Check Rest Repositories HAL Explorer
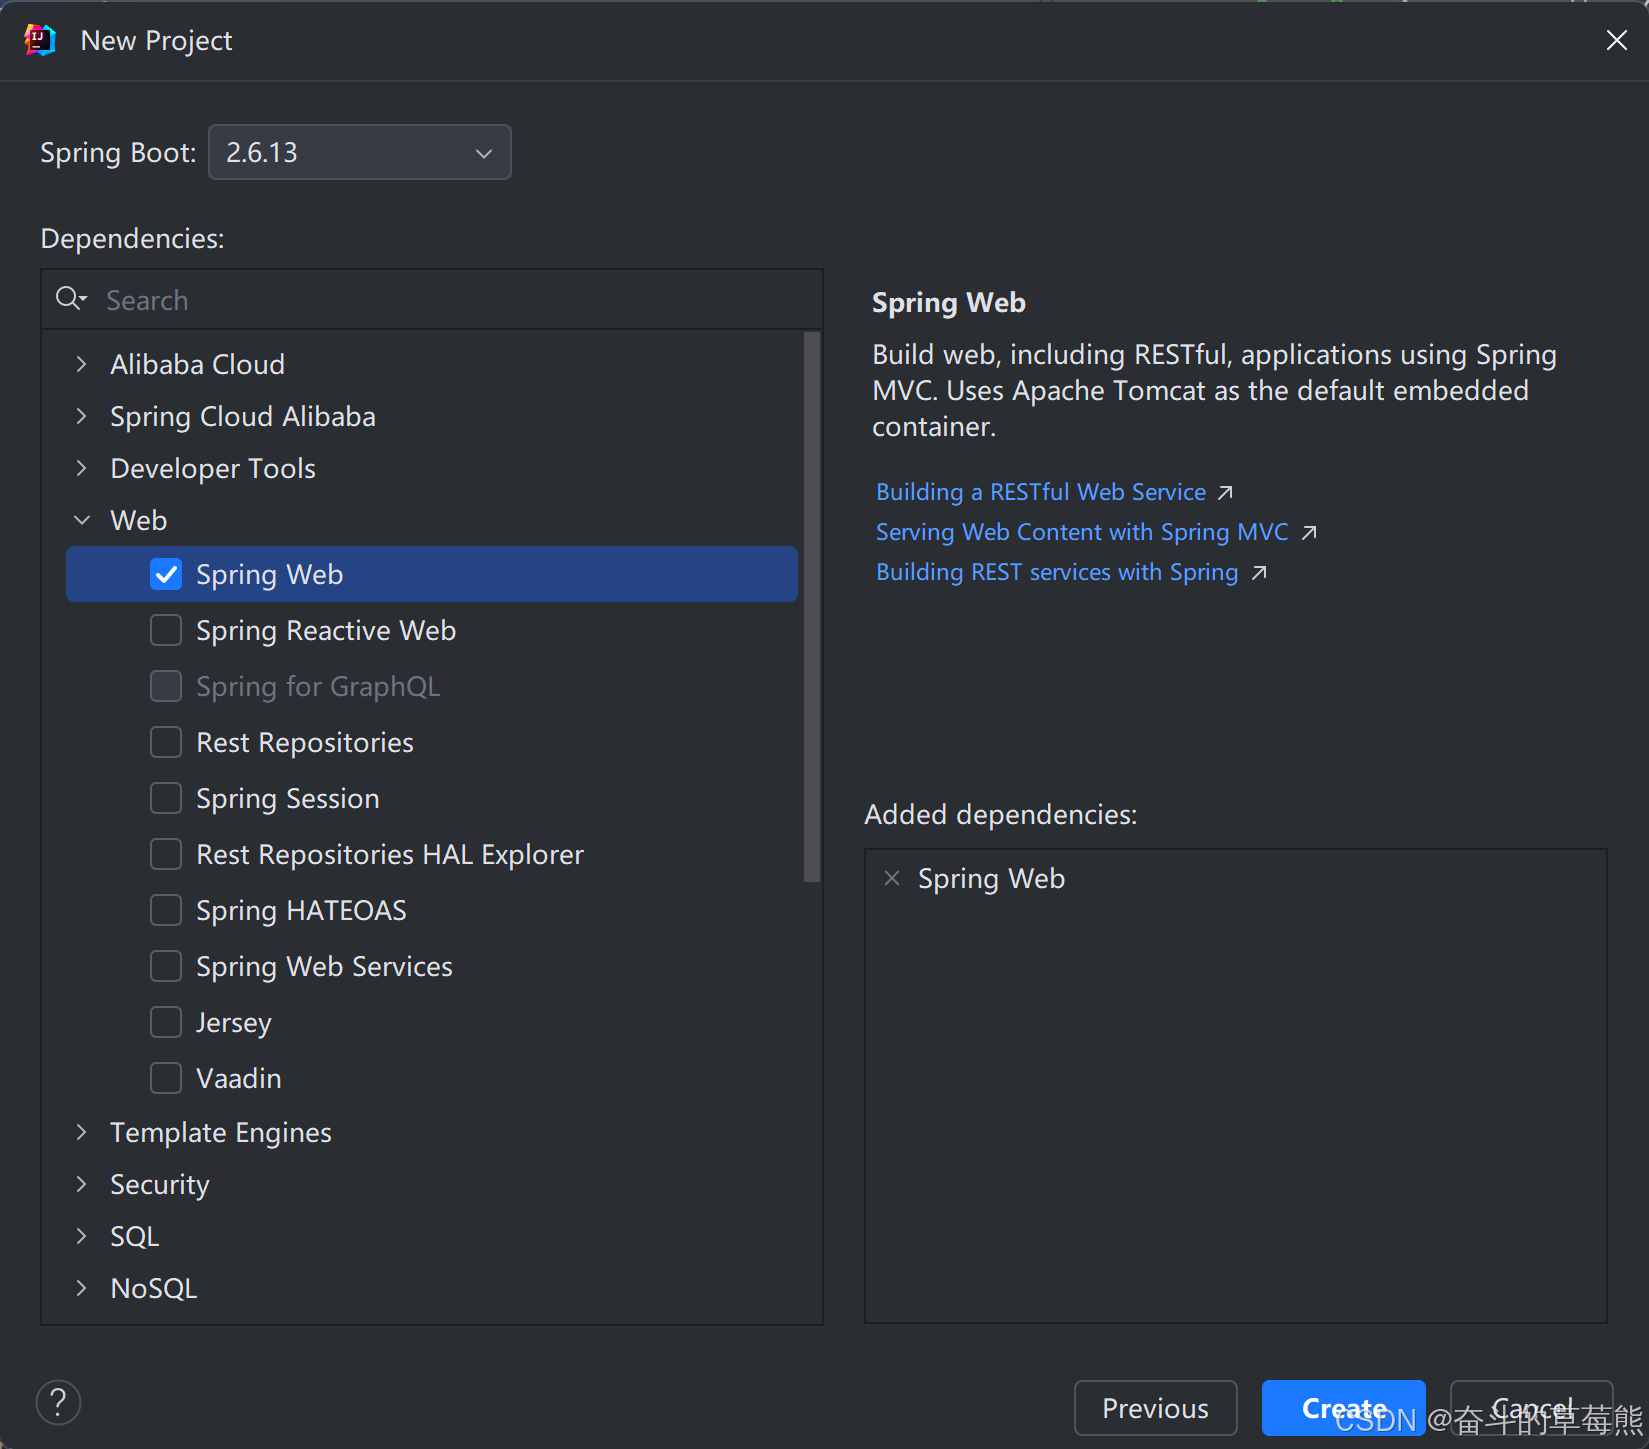Viewport: 1649px width, 1449px height. click(x=166, y=854)
